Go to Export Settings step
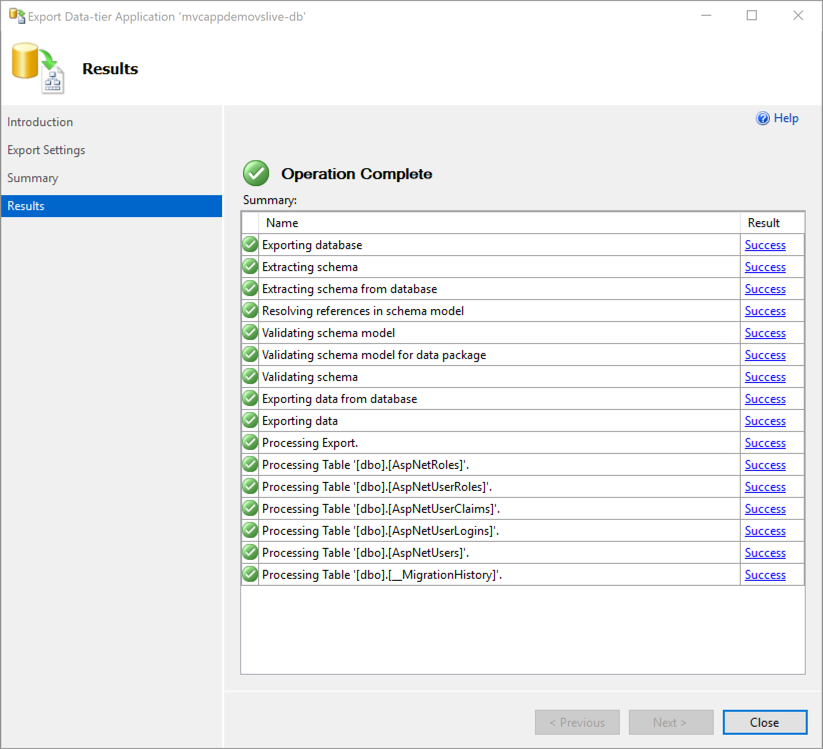The image size is (823, 749). [x=46, y=150]
